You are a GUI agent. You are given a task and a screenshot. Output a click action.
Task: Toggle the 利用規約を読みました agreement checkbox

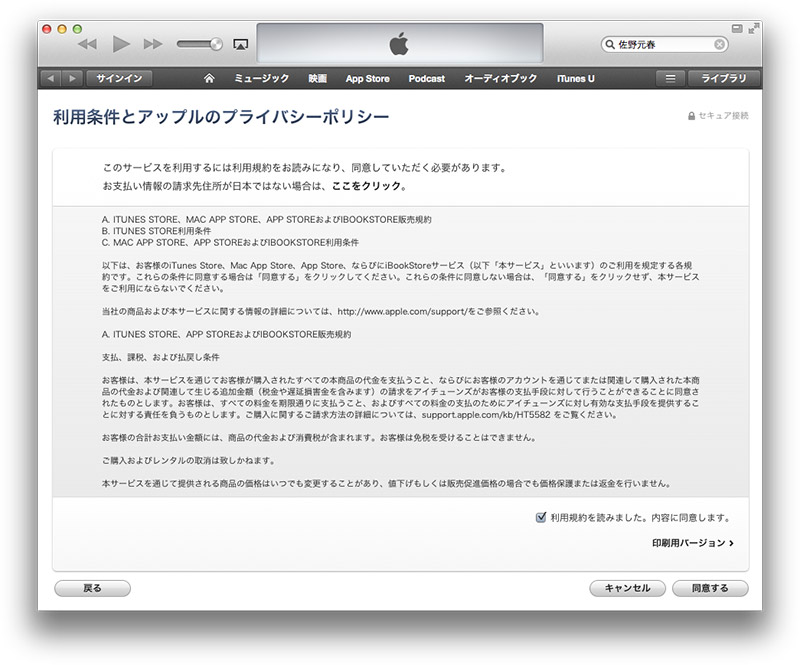click(x=541, y=518)
